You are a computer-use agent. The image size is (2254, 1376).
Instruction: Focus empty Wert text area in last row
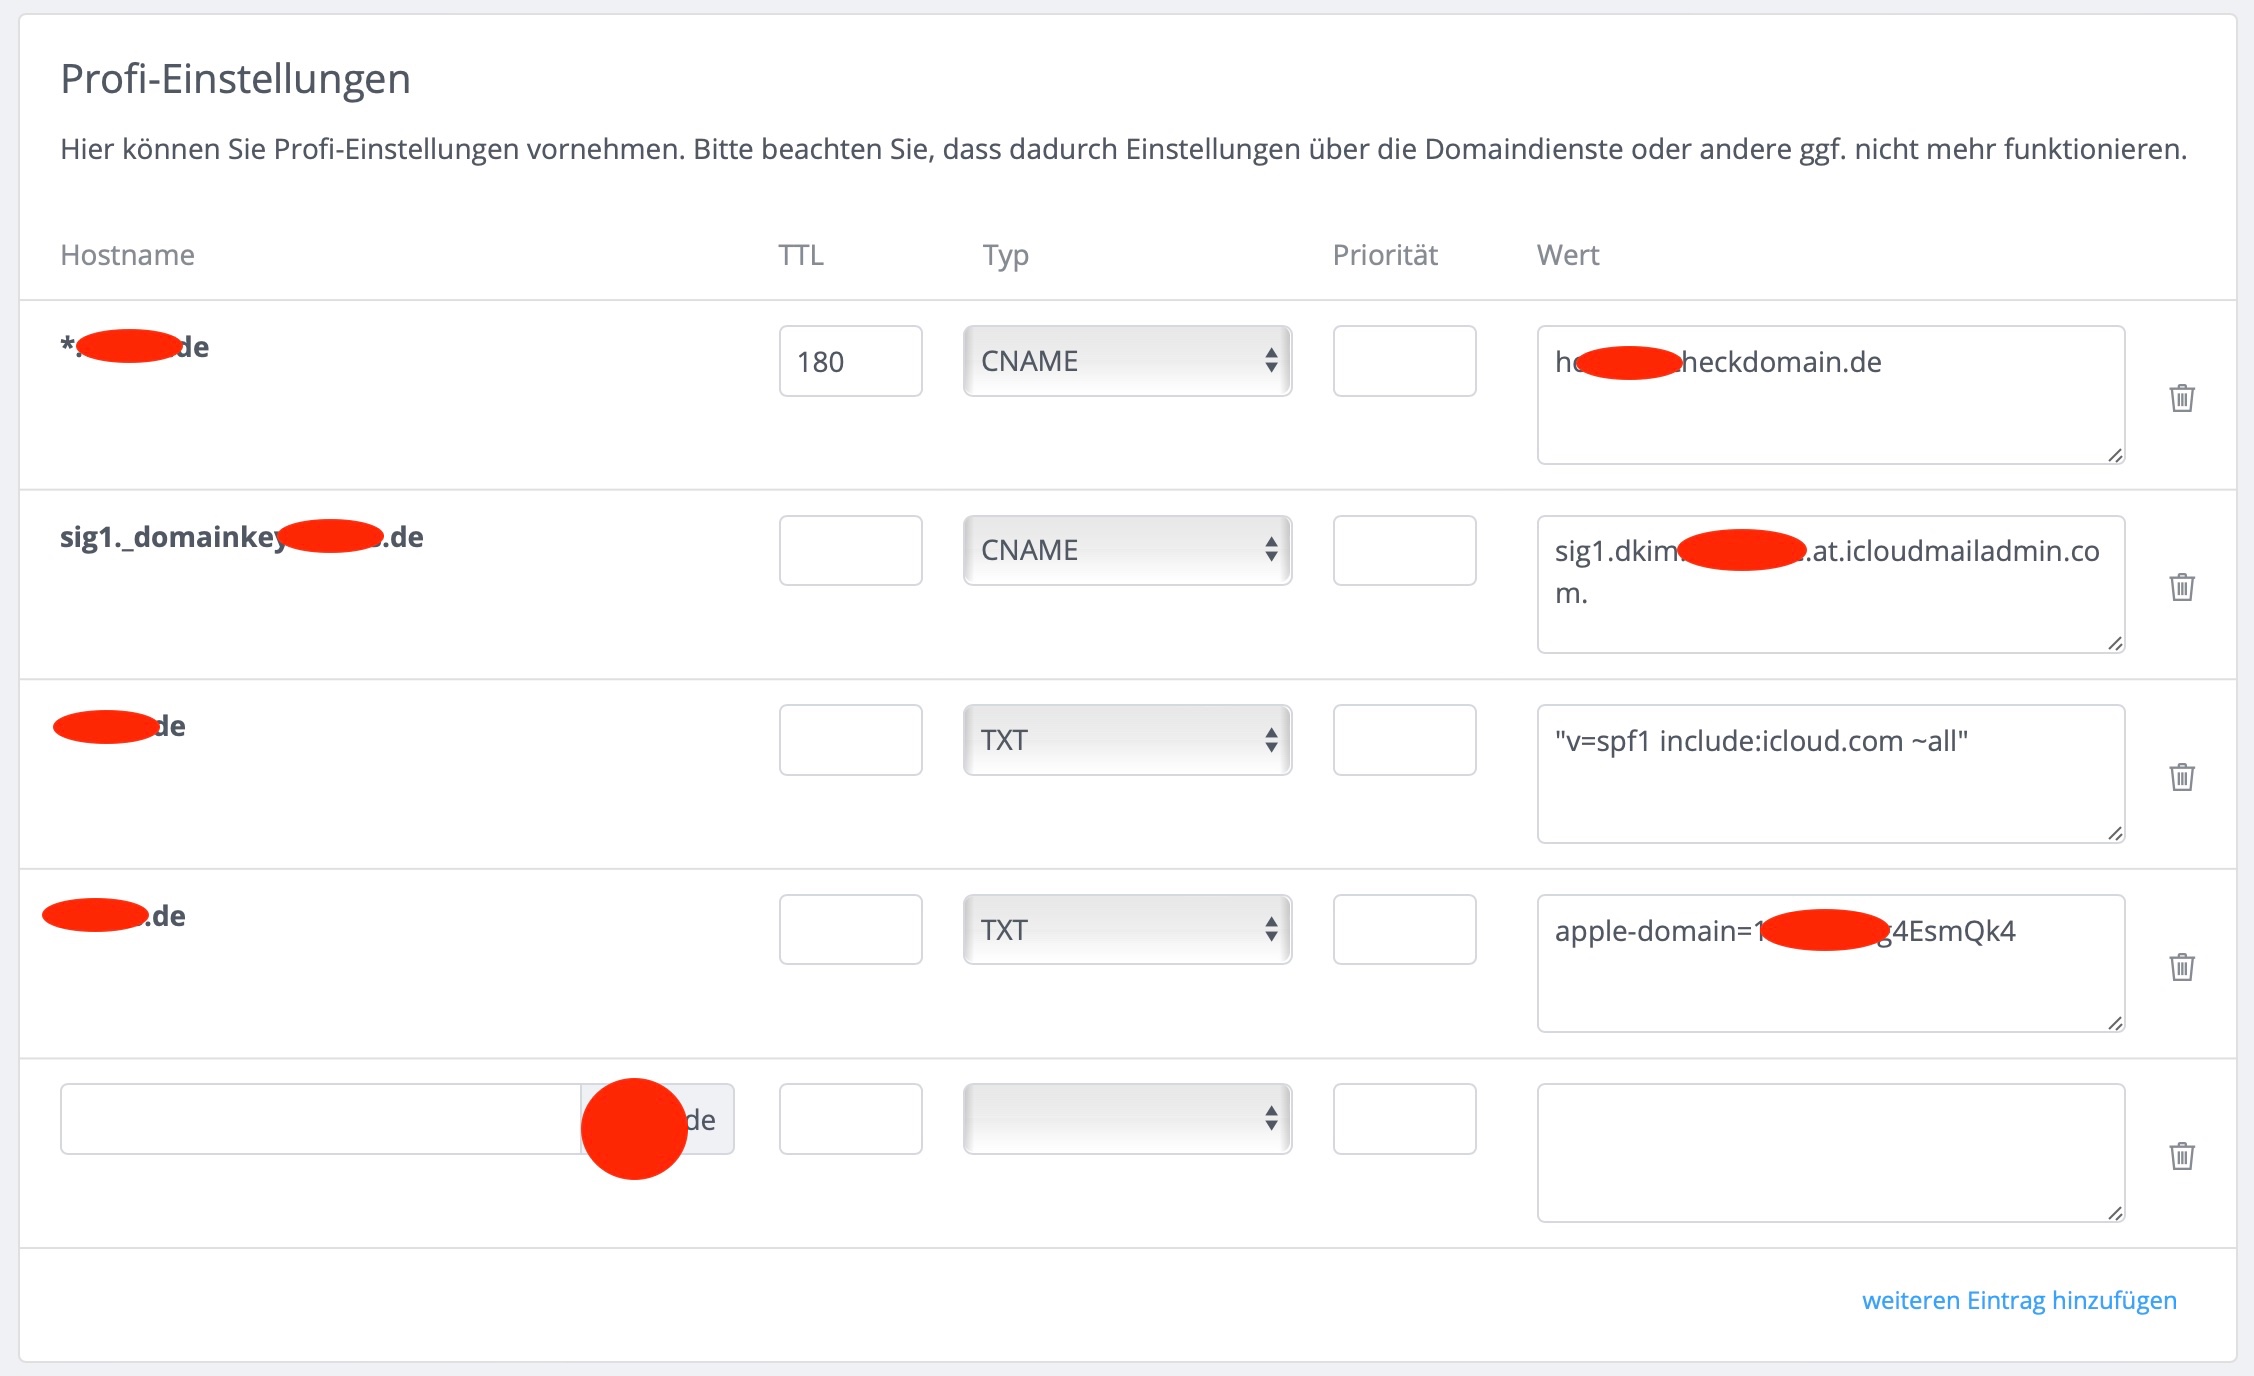tap(1830, 1152)
